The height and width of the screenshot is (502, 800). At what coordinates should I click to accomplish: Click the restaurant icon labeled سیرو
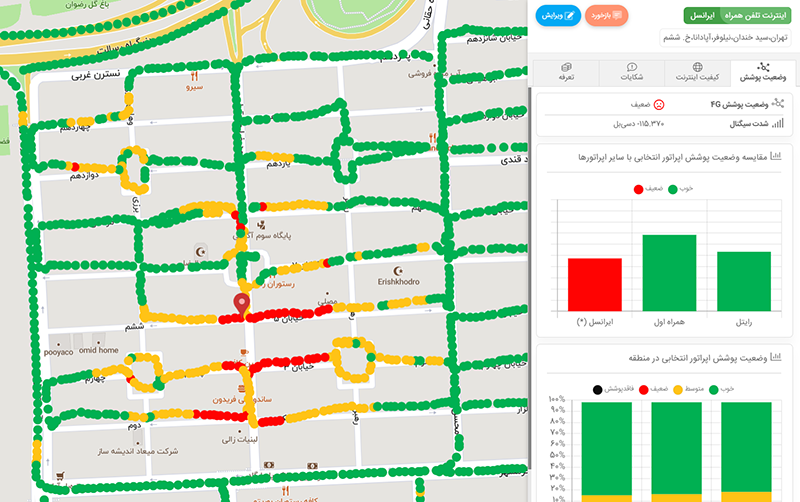pos(195,76)
